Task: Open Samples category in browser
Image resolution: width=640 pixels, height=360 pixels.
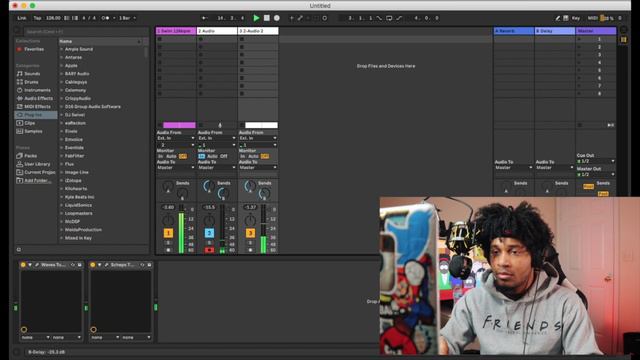Action: [33, 131]
